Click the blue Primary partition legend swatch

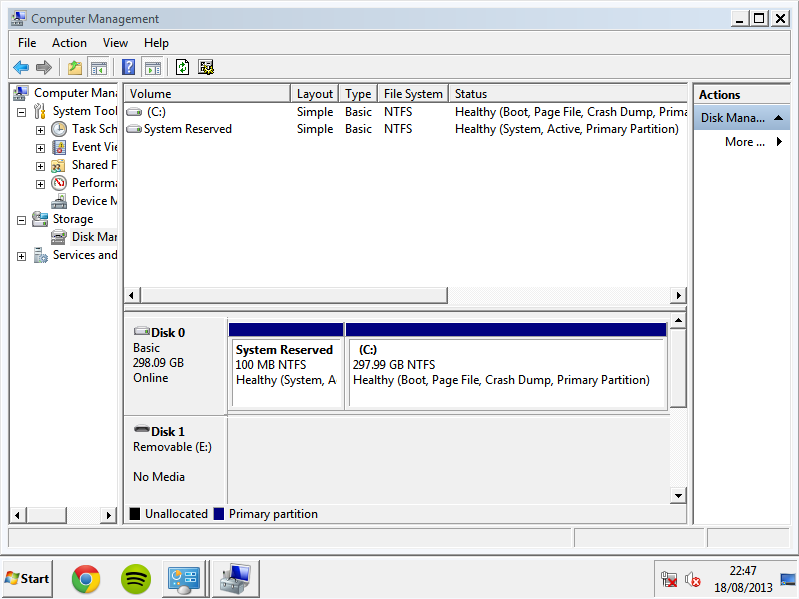(x=219, y=514)
